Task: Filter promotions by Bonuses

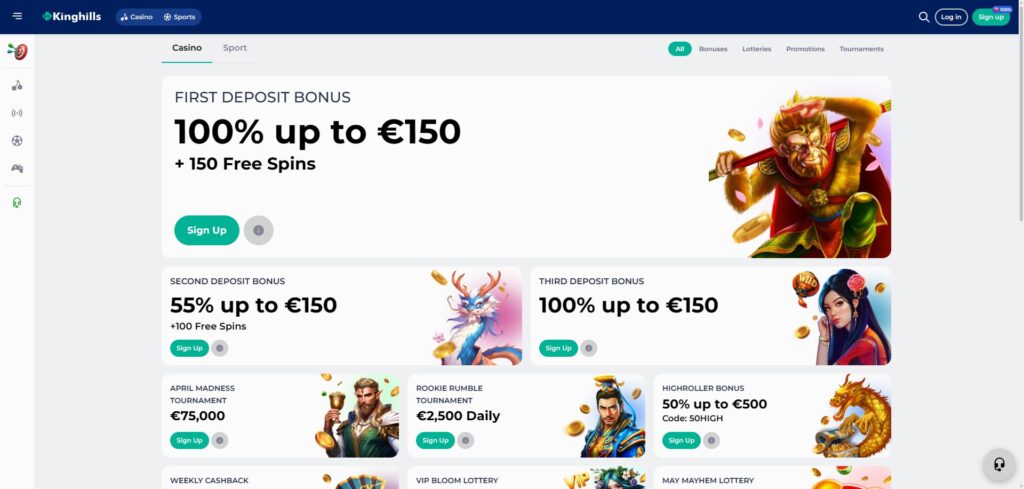Action: tap(712, 49)
